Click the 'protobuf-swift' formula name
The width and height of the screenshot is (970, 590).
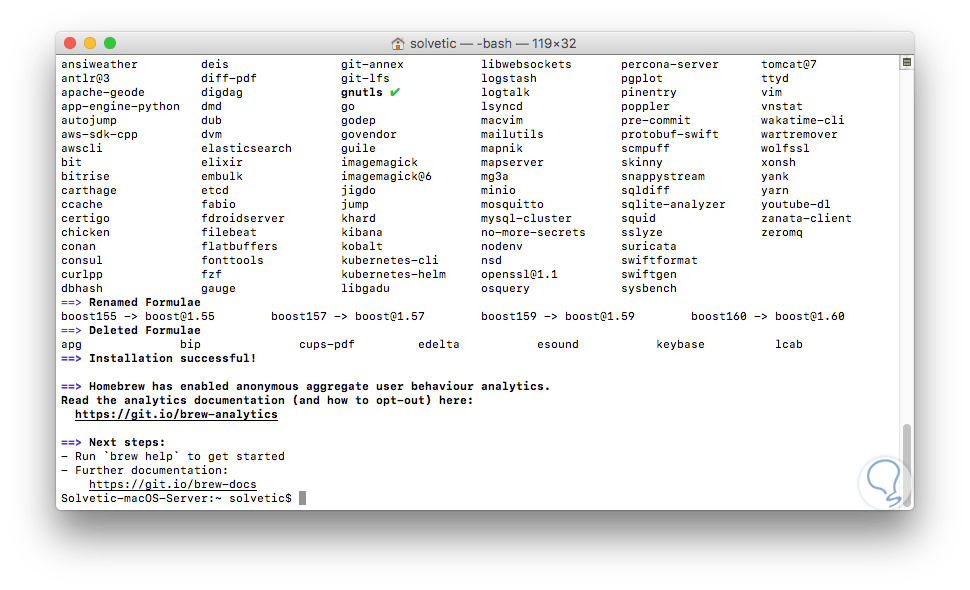pos(670,134)
